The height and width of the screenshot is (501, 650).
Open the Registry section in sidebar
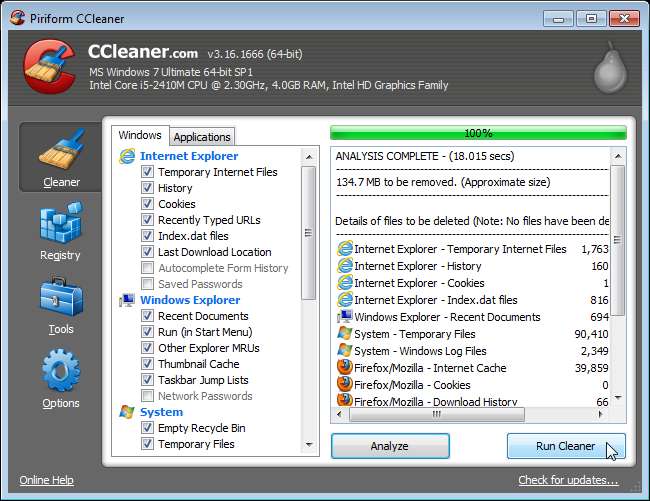point(61,231)
